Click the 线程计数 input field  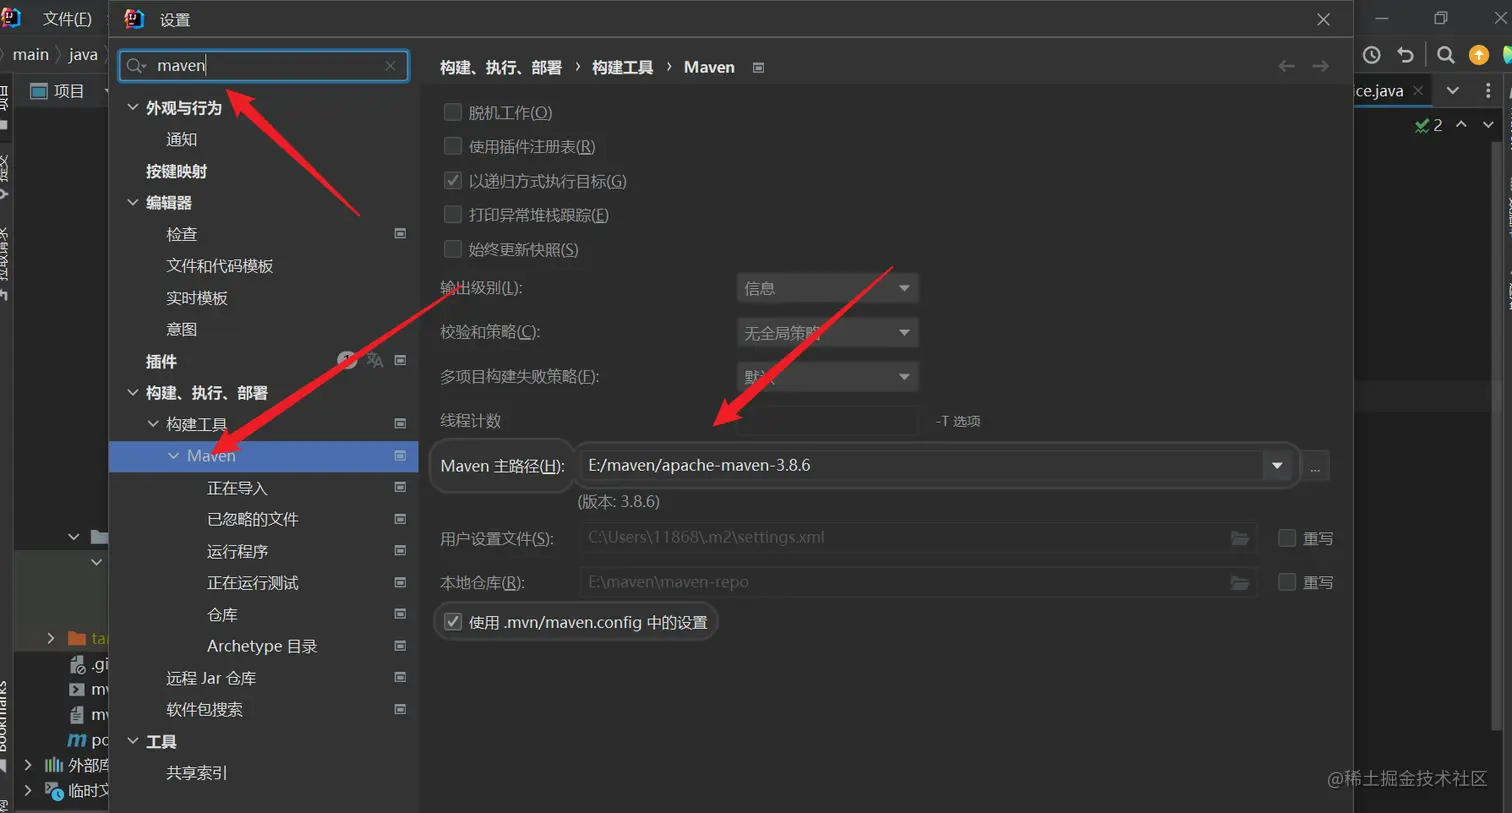point(827,421)
